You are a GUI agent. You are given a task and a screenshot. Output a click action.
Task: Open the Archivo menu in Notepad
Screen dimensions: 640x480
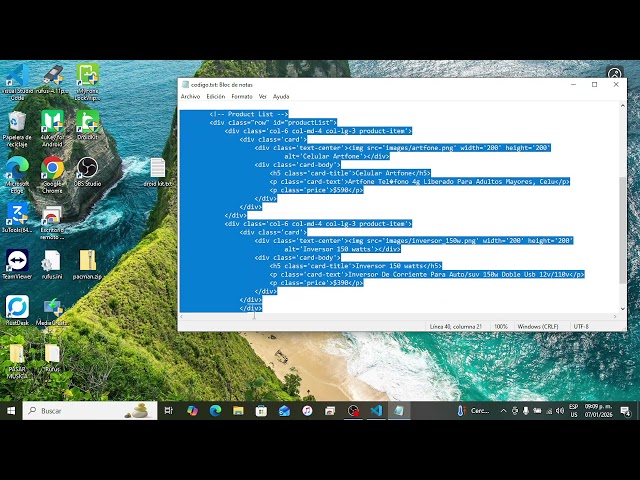click(190, 97)
